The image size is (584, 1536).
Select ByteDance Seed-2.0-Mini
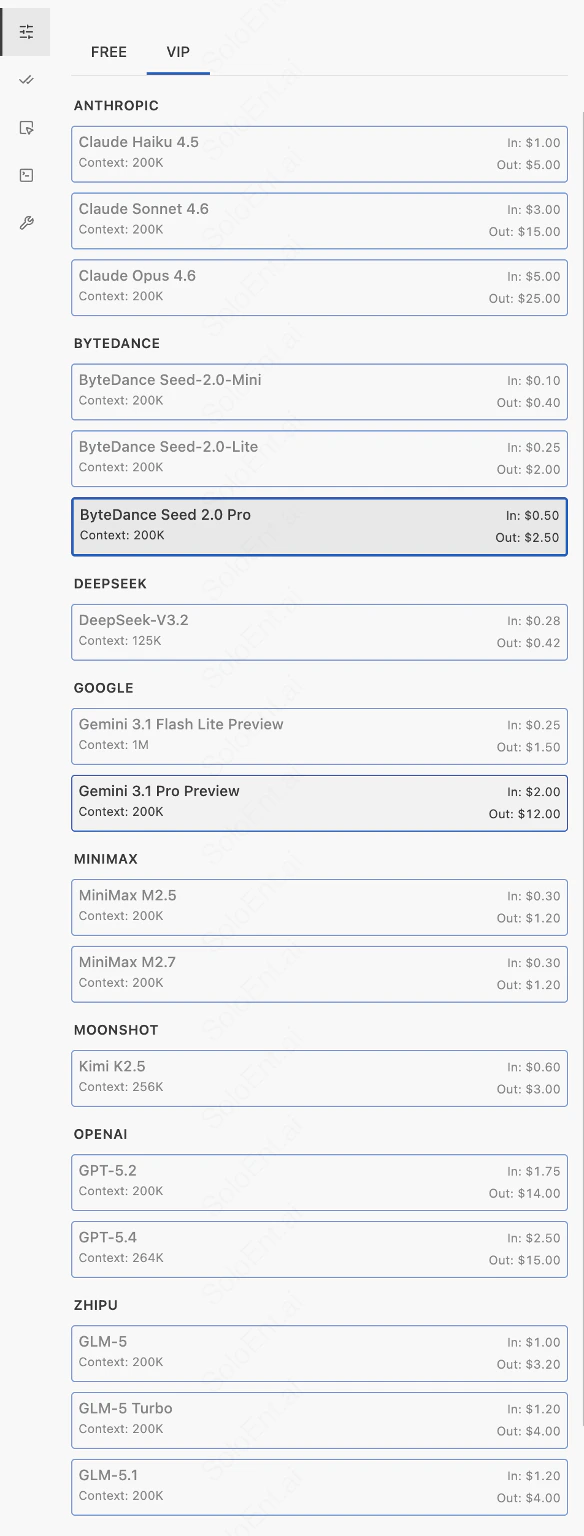pos(319,391)
